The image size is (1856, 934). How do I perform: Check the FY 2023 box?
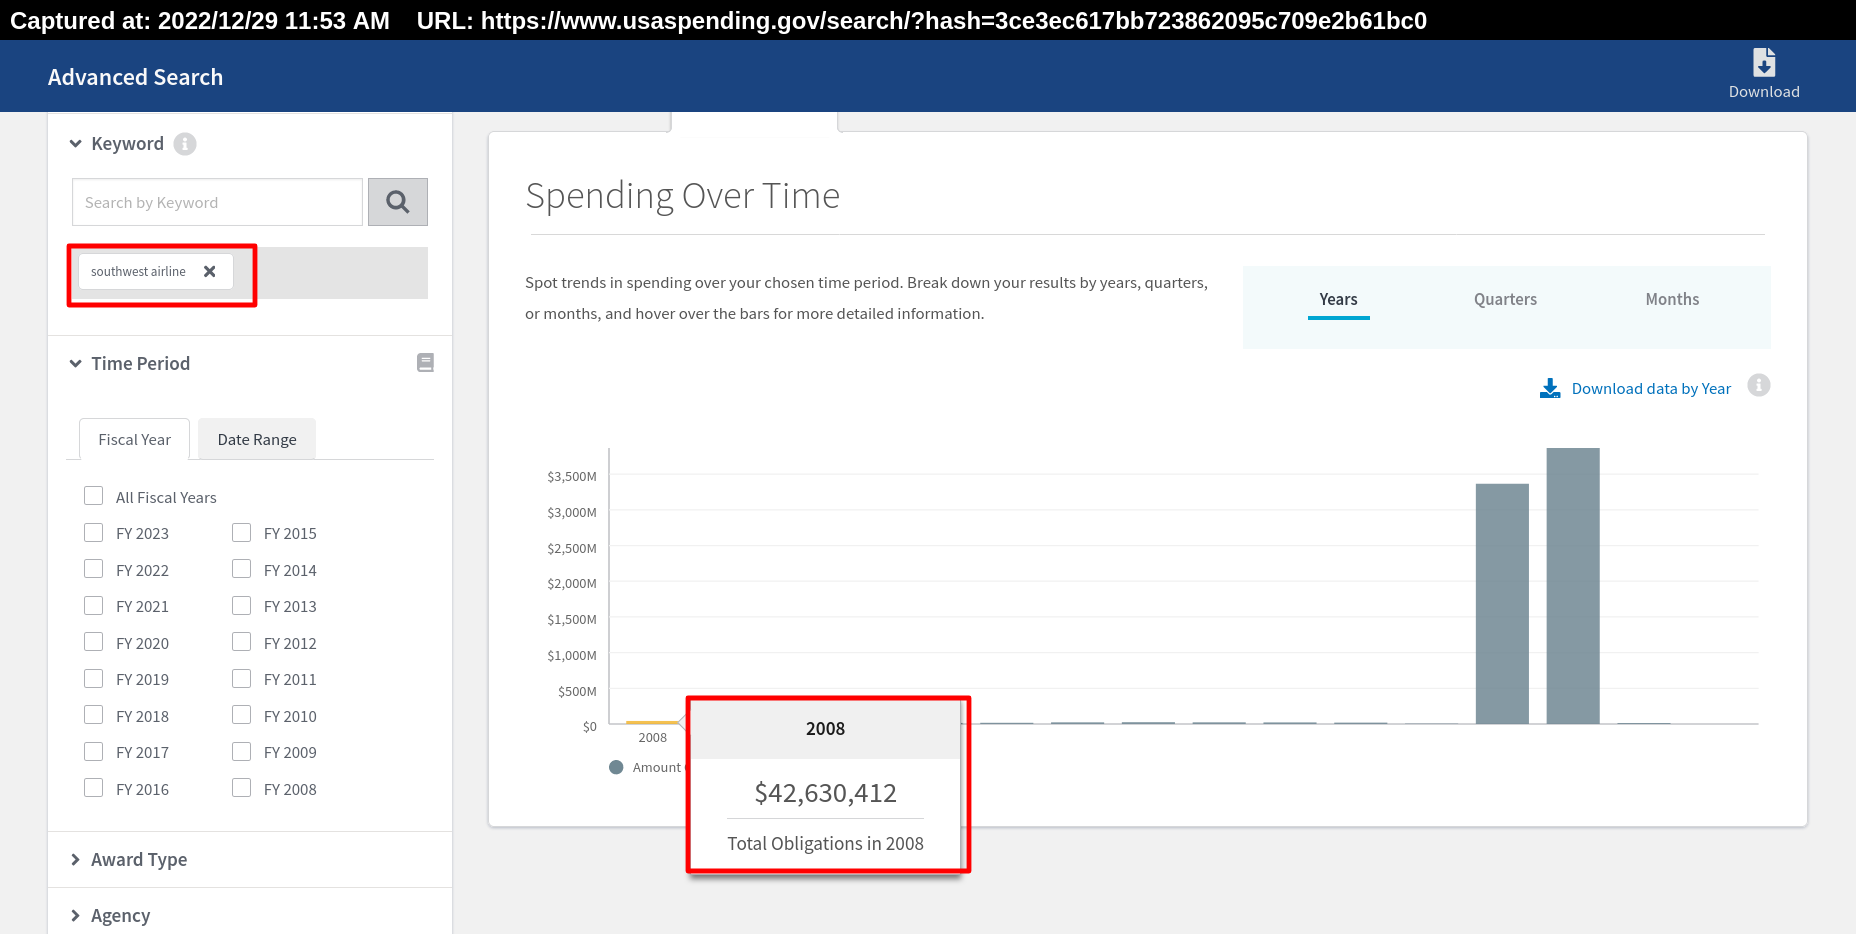94,532
